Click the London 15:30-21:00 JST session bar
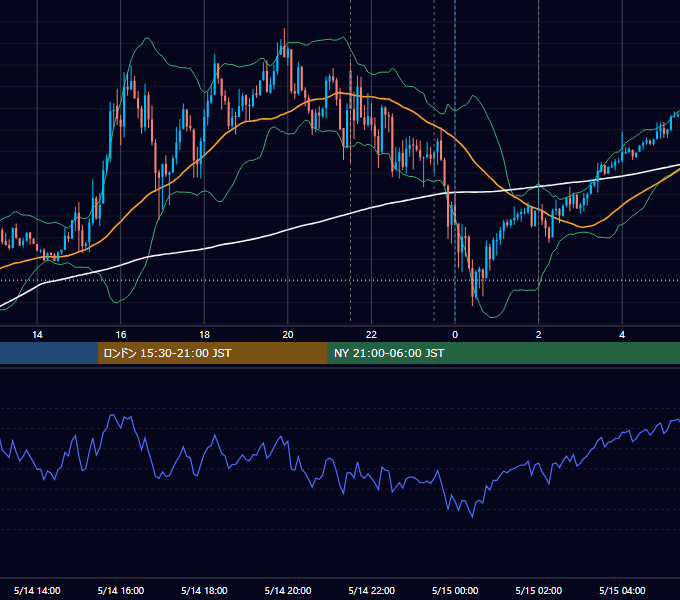 (x=212, y=353)
